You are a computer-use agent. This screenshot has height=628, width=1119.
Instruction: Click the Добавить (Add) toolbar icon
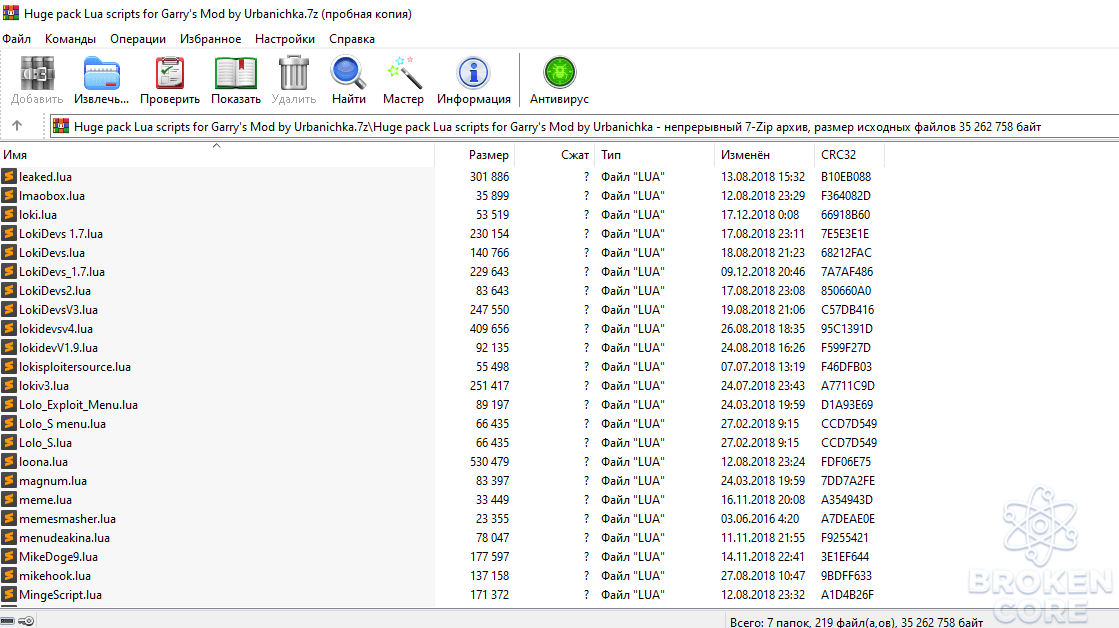[37, 74]
